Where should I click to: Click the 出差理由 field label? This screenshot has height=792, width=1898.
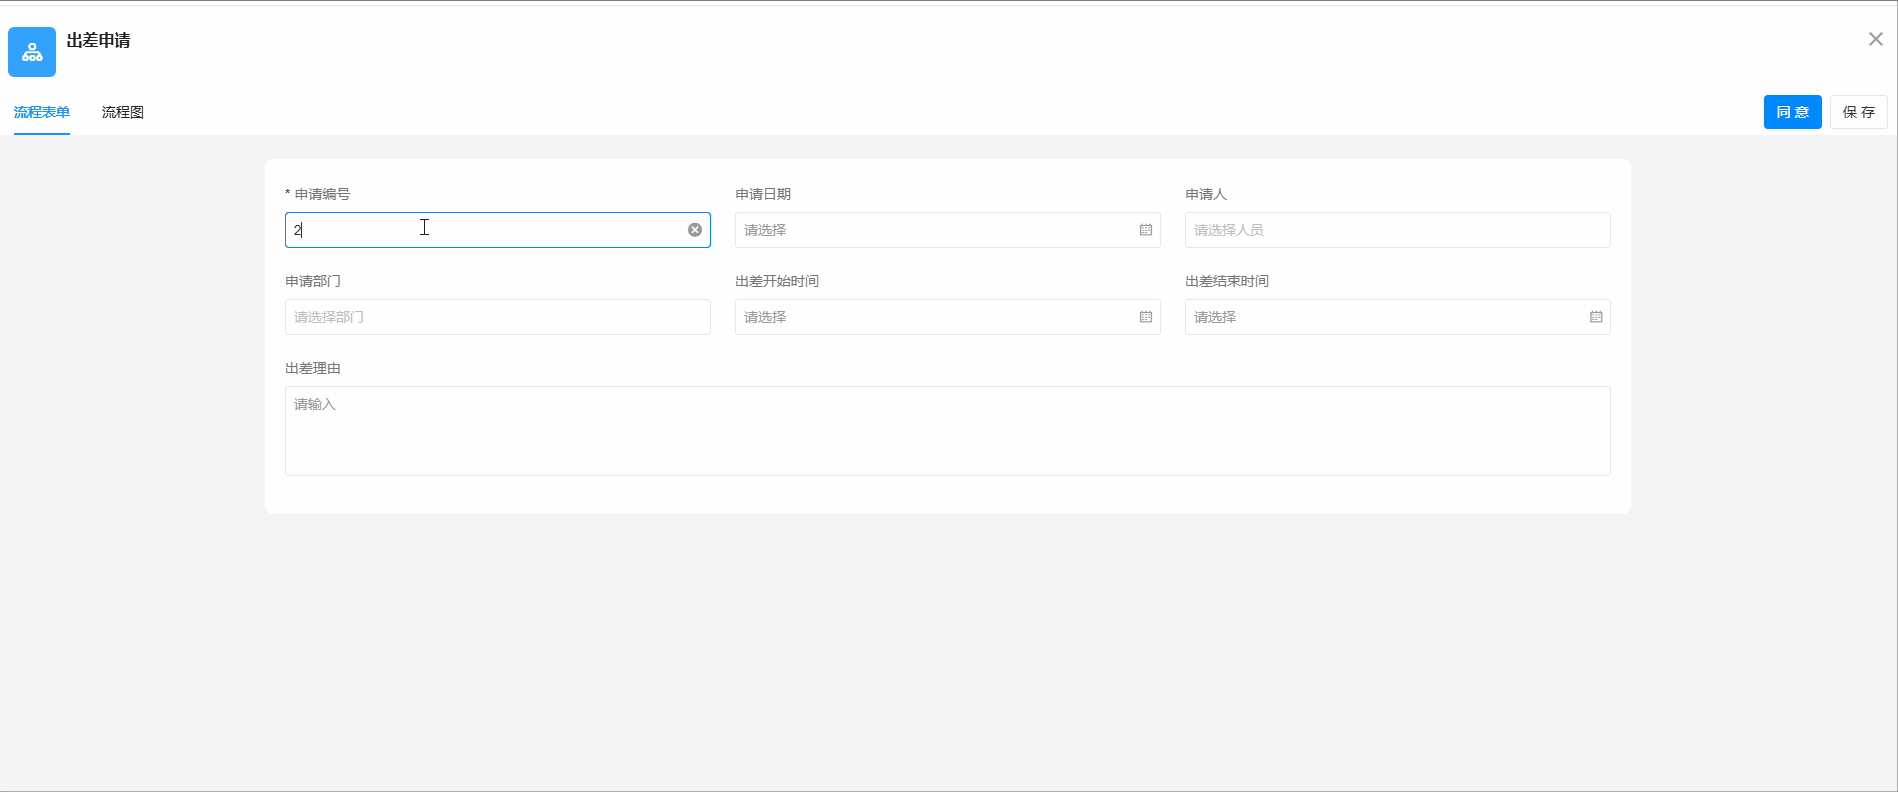click(x=313, y=368)
